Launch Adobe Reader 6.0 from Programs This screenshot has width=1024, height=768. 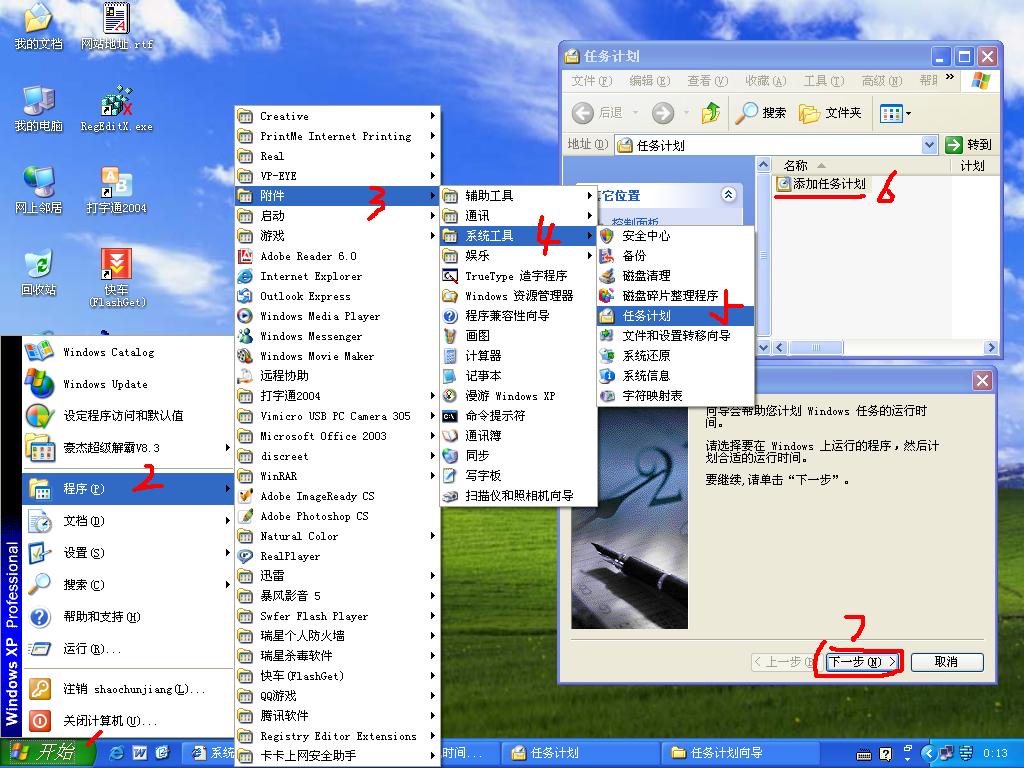pyautogui.click(x=337, y=256)
